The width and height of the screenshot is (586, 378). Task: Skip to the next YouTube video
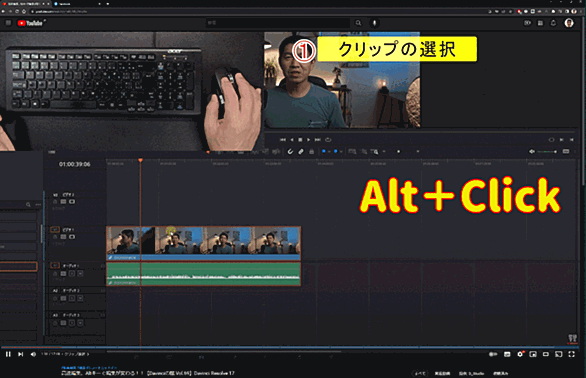click(21, 354)
